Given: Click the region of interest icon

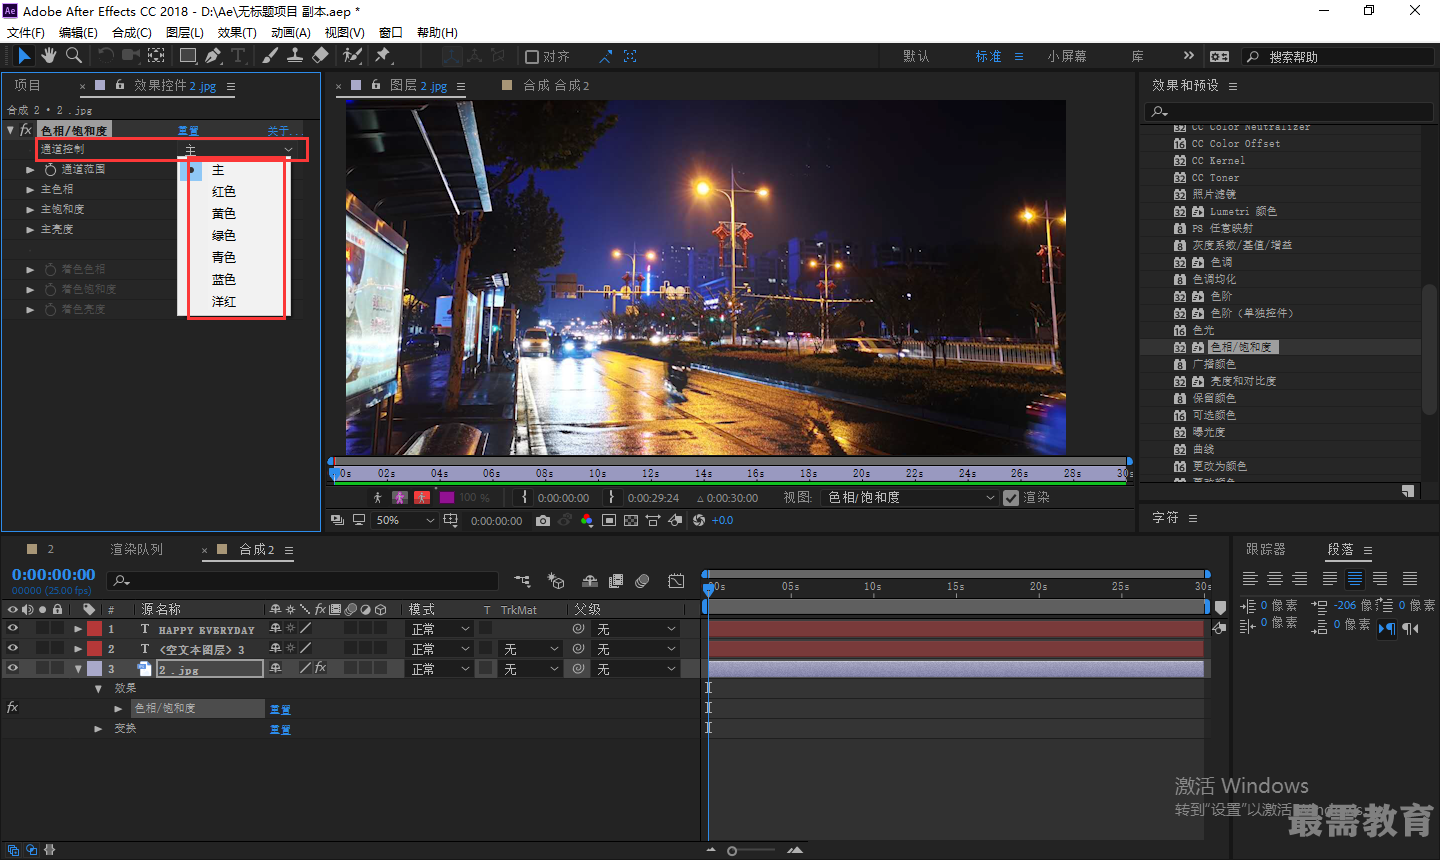Looking at the screenshot, I should coord(609,521).
